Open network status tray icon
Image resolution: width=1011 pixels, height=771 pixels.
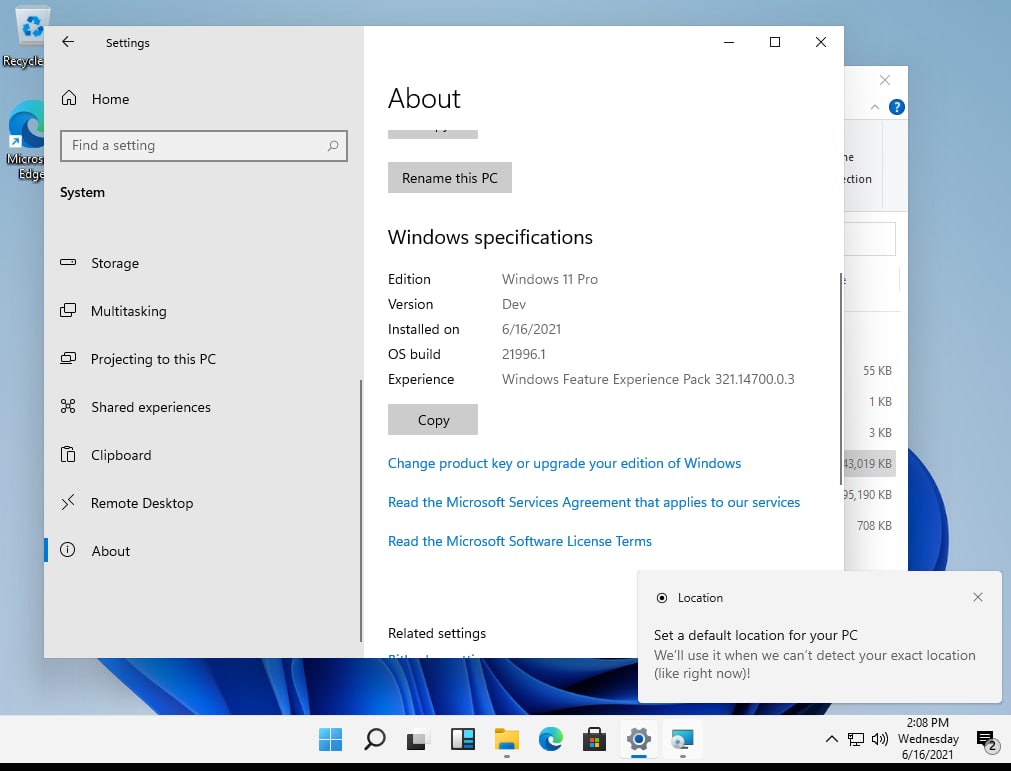(x=856, y=739)
